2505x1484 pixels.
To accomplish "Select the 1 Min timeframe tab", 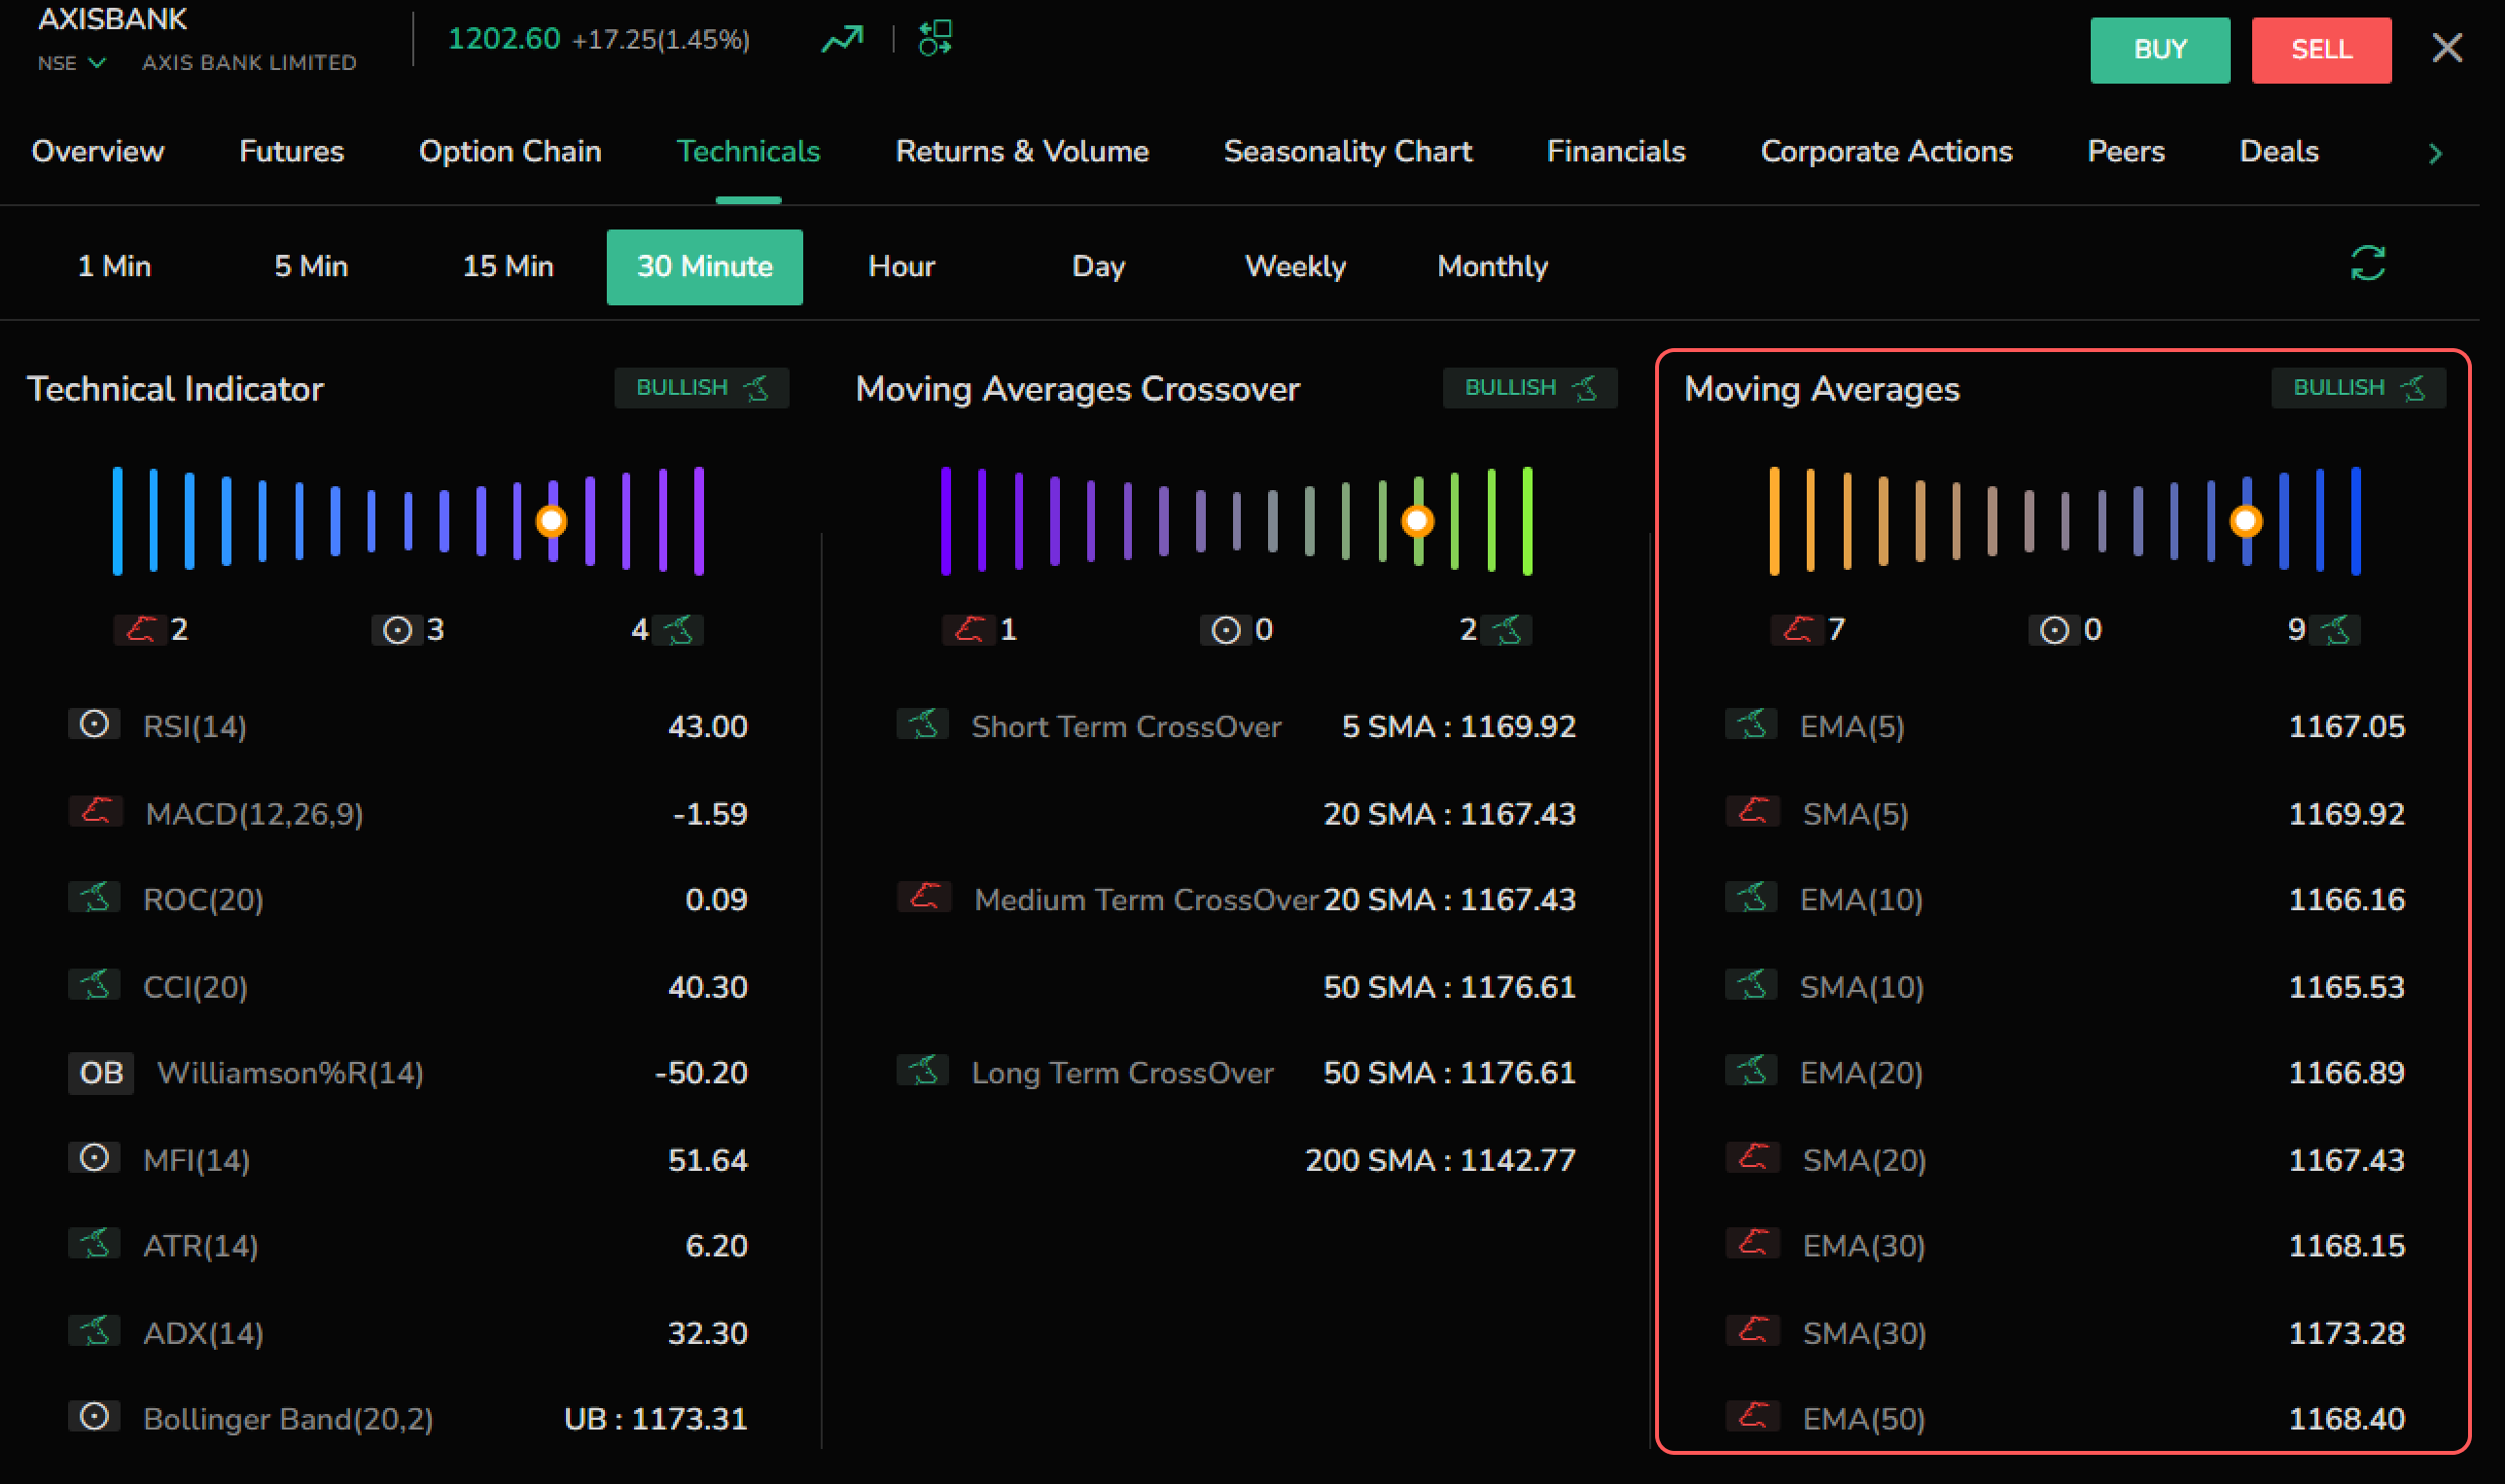I will point(115,266).
